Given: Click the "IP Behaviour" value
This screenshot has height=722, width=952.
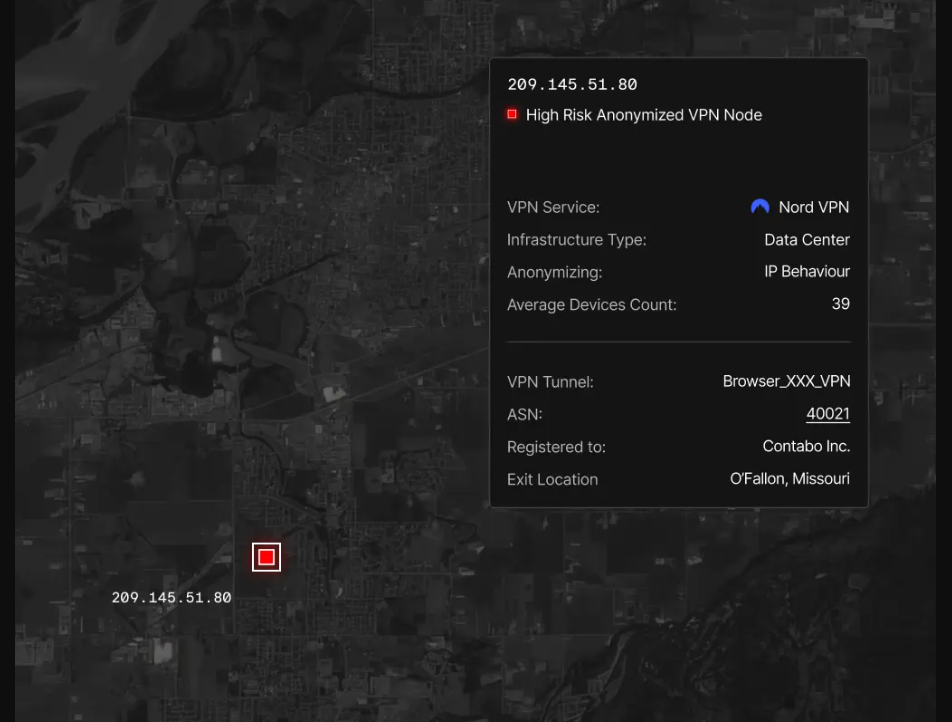Looking at the screenshot, I should pyautogui.click(x=807, y=271).
